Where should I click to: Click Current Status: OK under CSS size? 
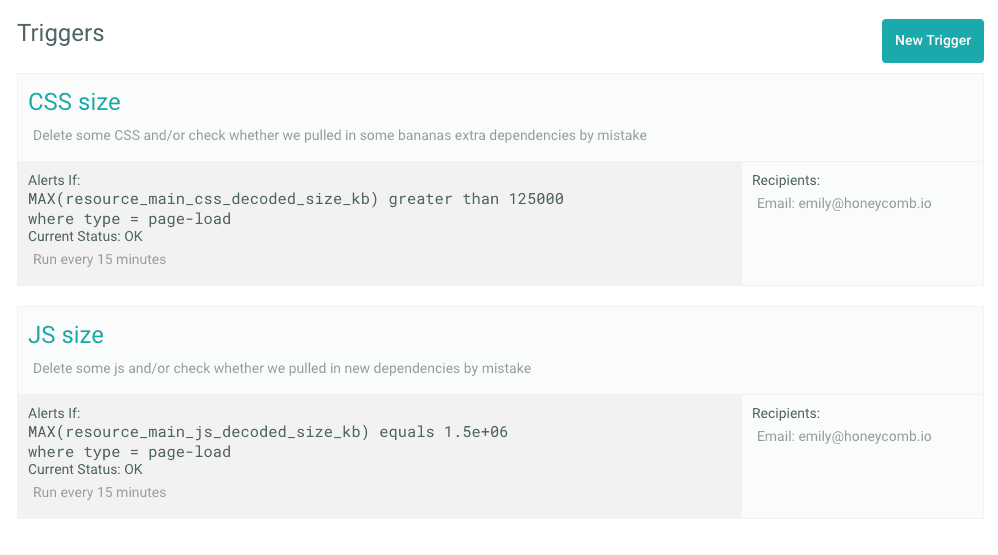click(x=85, y=237)
